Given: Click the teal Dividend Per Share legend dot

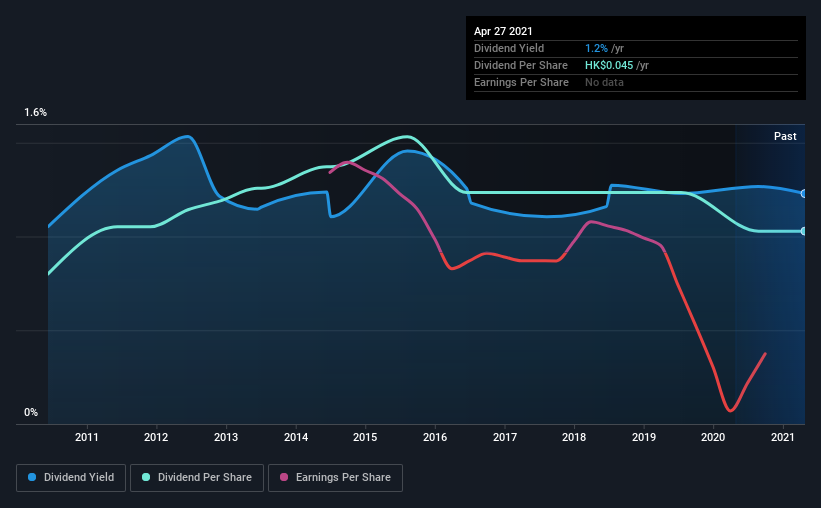Looking at the screenshot, I should (146, 477).
